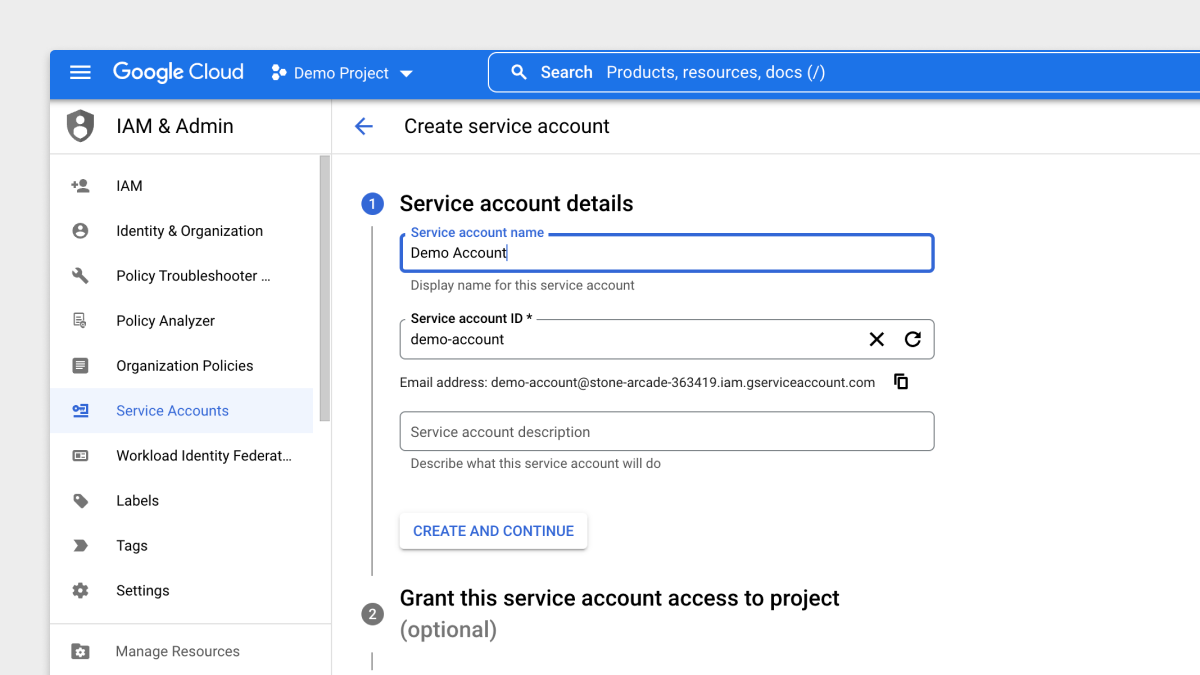Click the Google Cloud logo
The image size is (1200, 675).
[x=178, y=72]
